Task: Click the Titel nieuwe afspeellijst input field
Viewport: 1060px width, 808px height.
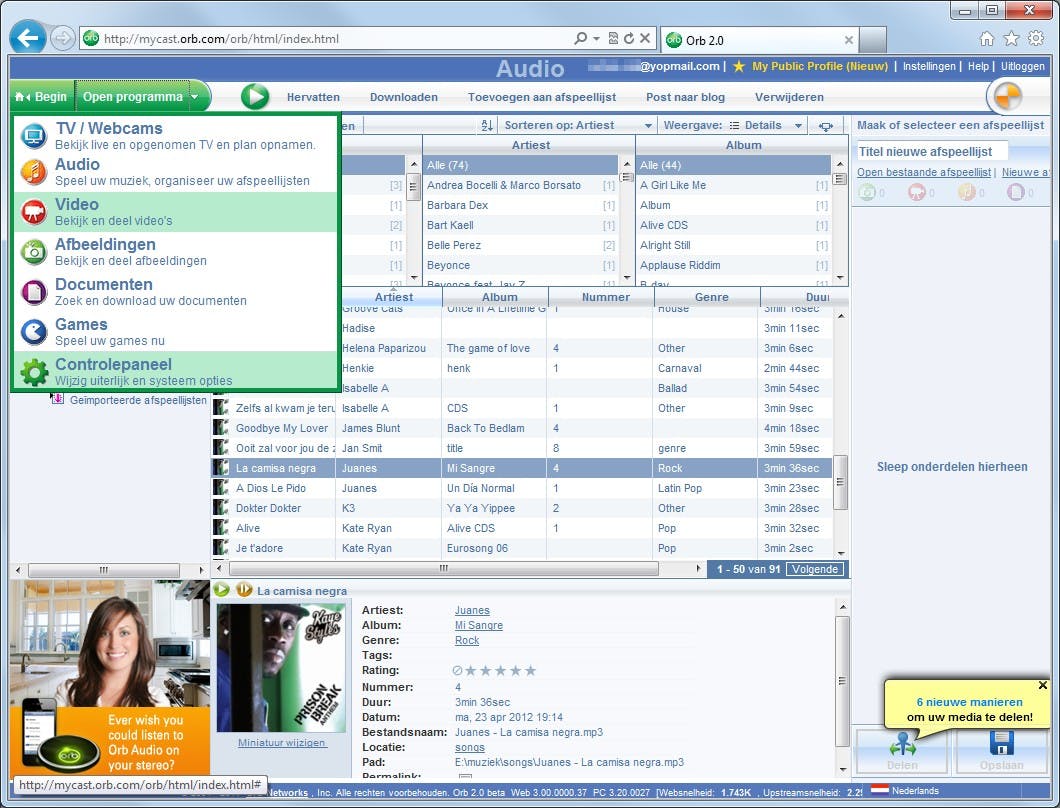Action: click(932, 151)
